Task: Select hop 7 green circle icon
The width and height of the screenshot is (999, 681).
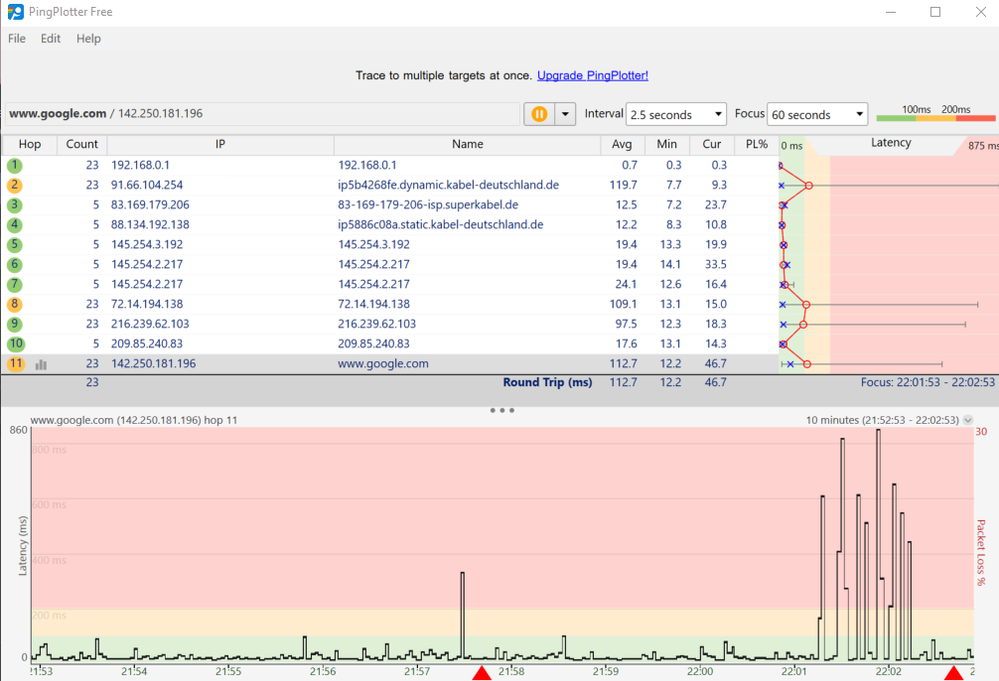Action: tap(15, 284)
